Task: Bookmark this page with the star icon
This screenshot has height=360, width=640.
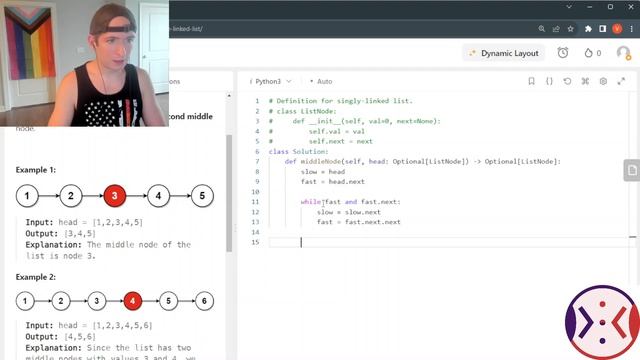Action: pos(570,29)
